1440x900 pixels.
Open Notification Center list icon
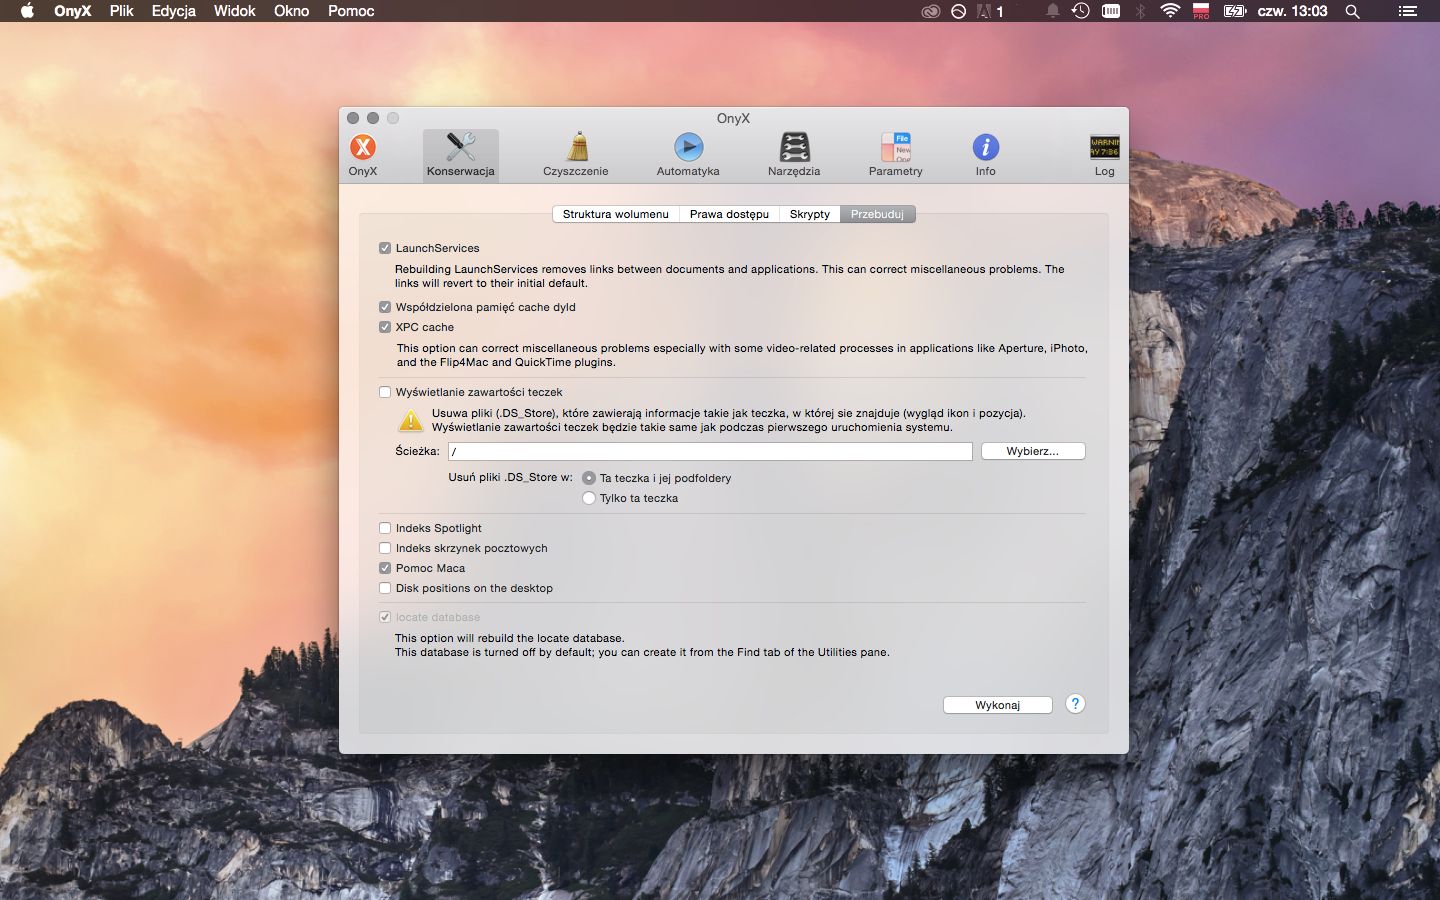(x=1407, y=11)
